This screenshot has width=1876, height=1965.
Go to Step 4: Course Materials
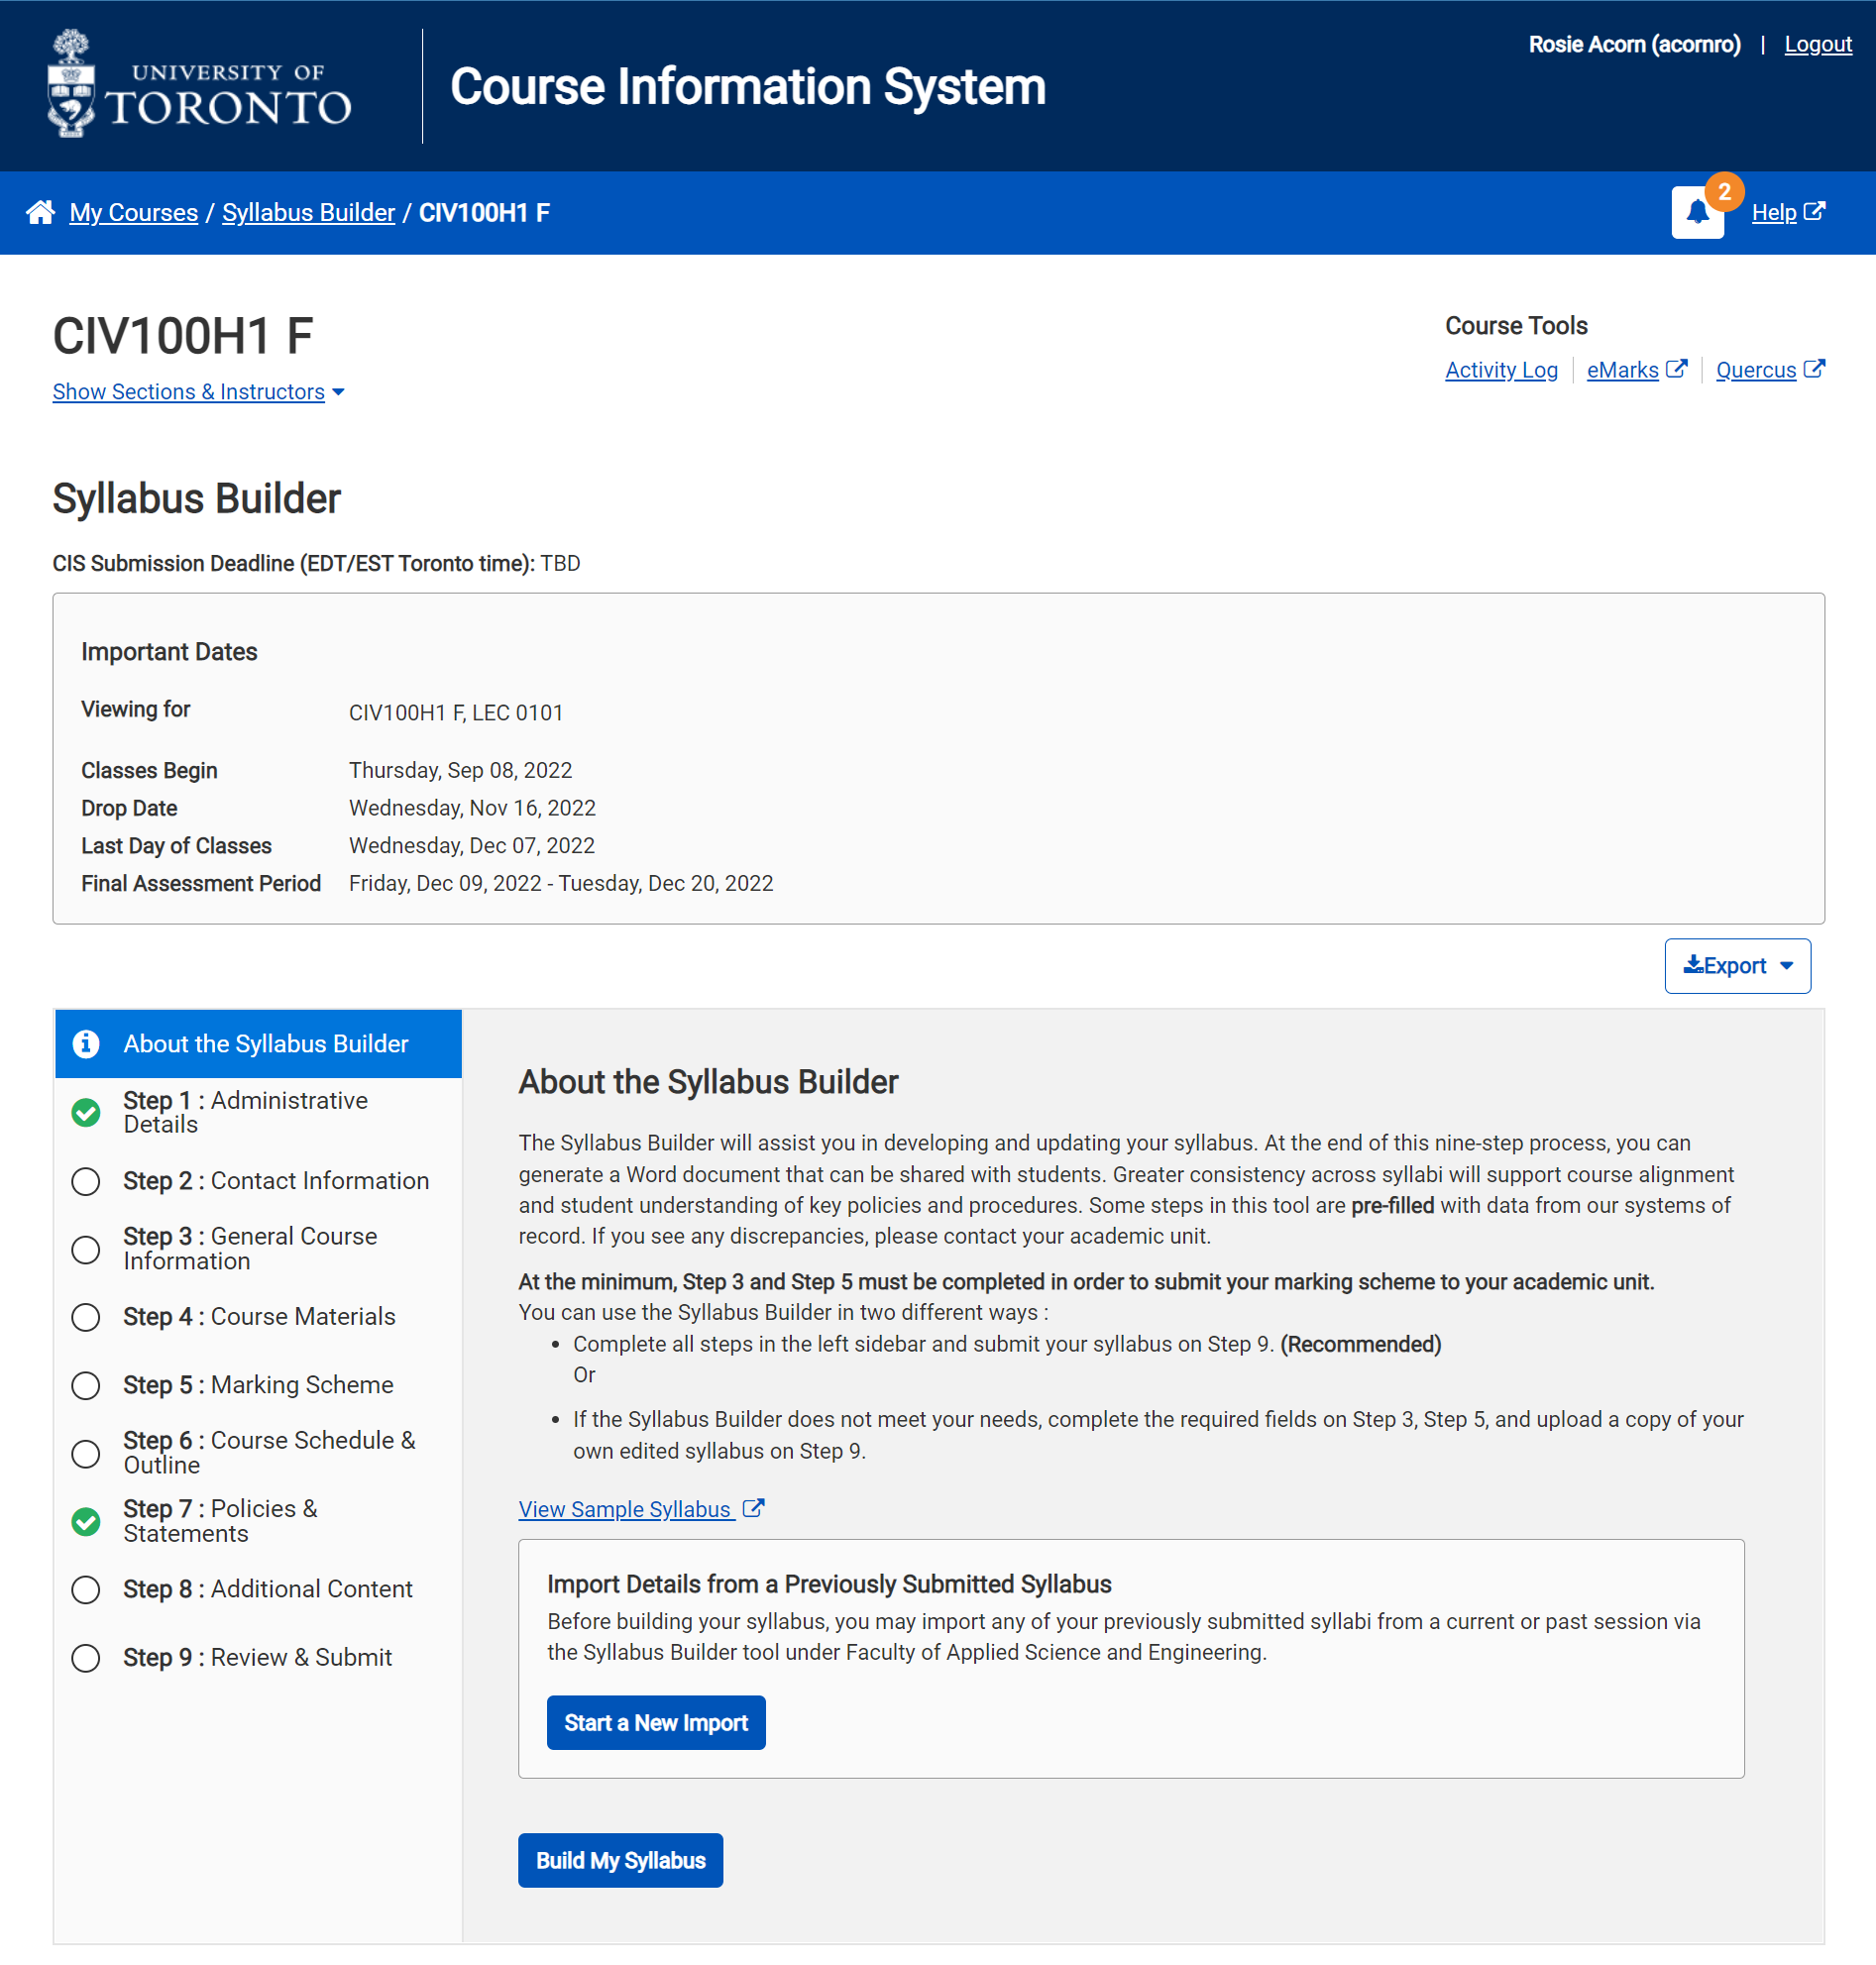[x=259, y=1316]
